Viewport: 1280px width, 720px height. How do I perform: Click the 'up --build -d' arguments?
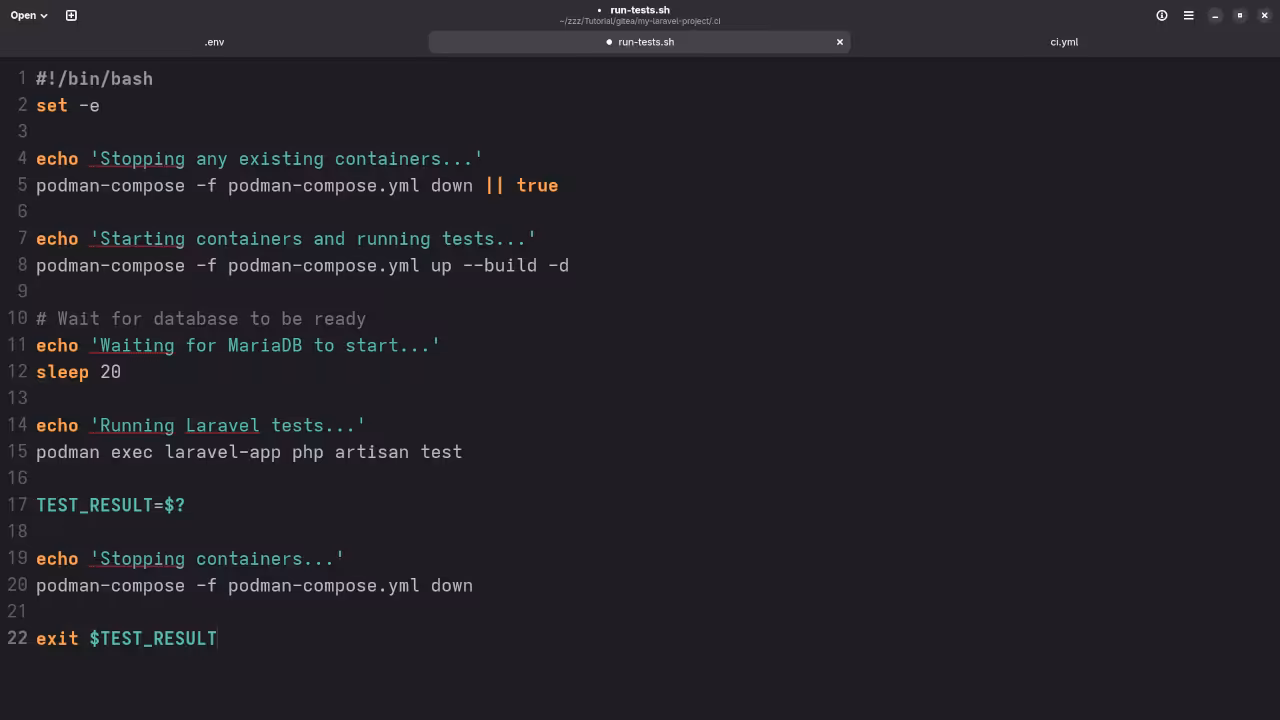500,265
